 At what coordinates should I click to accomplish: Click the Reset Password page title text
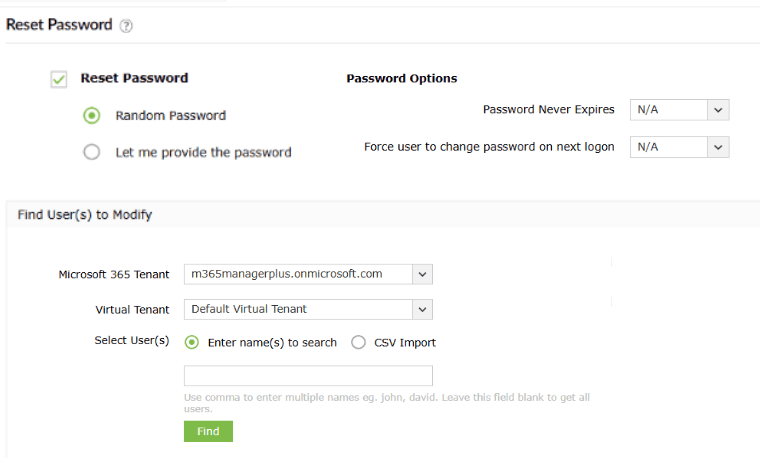59,25
